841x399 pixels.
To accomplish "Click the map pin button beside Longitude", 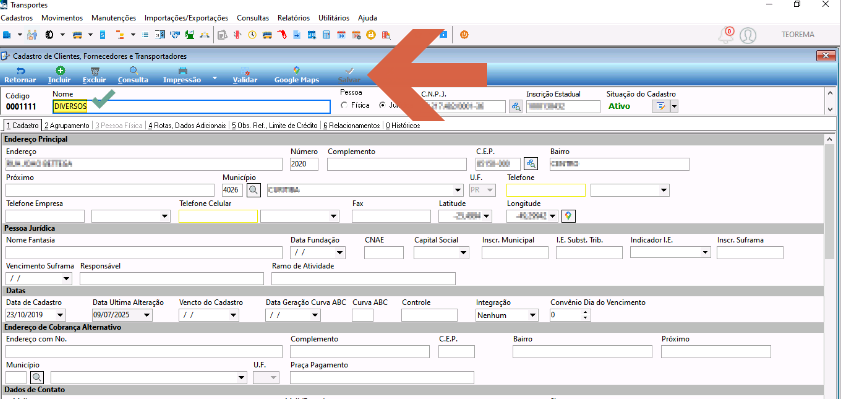I will (x=568, y=216).
